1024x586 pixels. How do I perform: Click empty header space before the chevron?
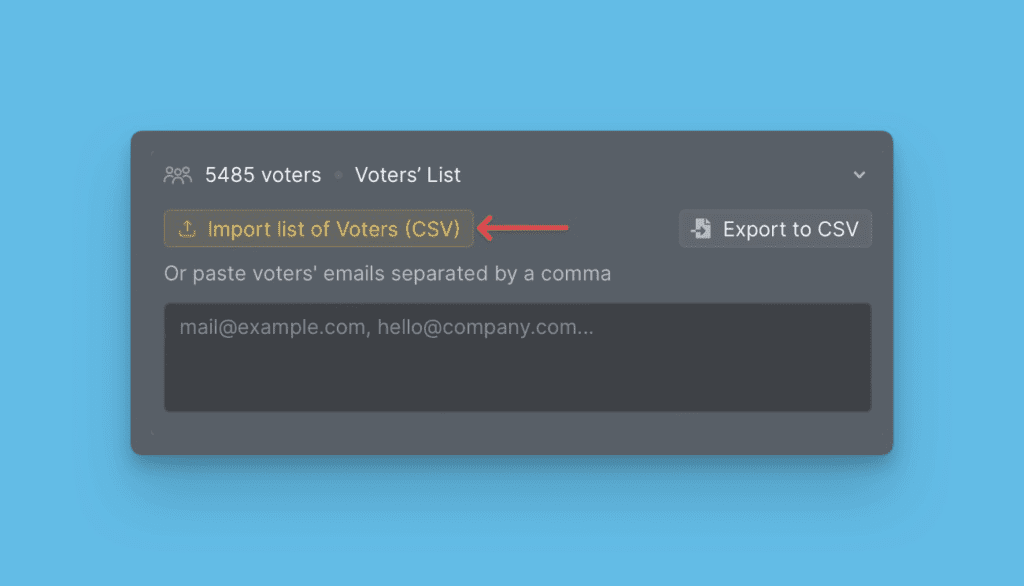[x=650, y=175]
